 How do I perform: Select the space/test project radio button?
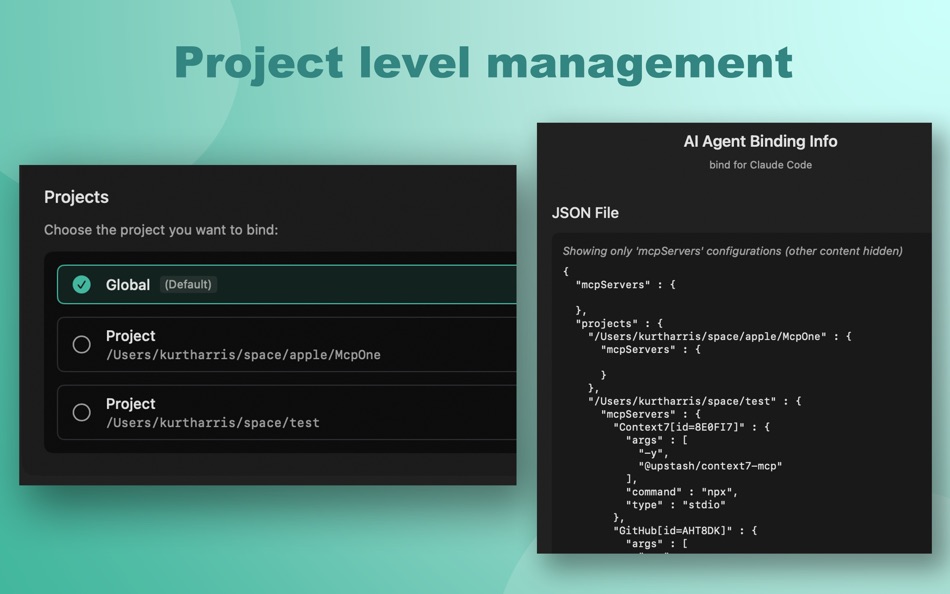coord(81,412)
